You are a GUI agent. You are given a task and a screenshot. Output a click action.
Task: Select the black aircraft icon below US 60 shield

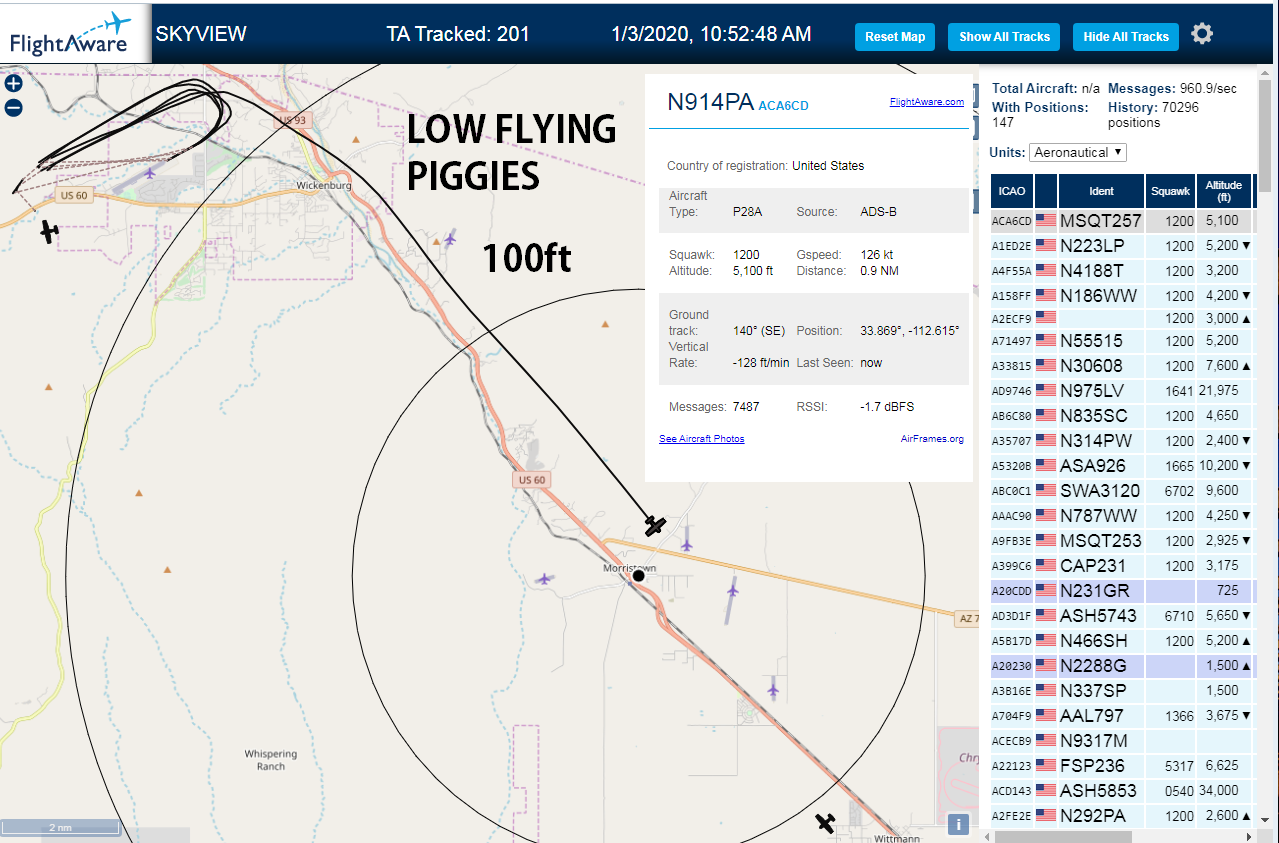coord(50,232)
